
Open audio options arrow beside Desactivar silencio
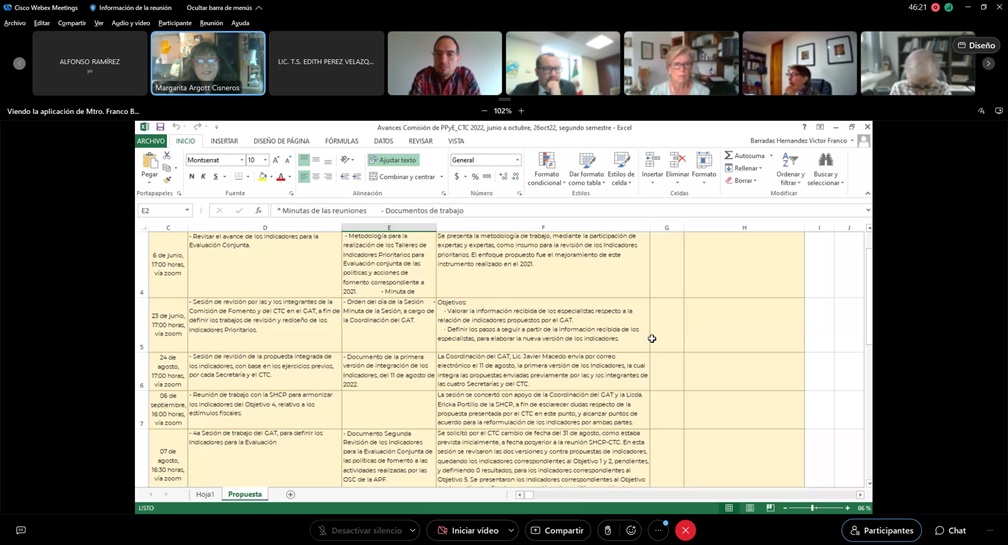pyautogui.click(x=413, y=530)
